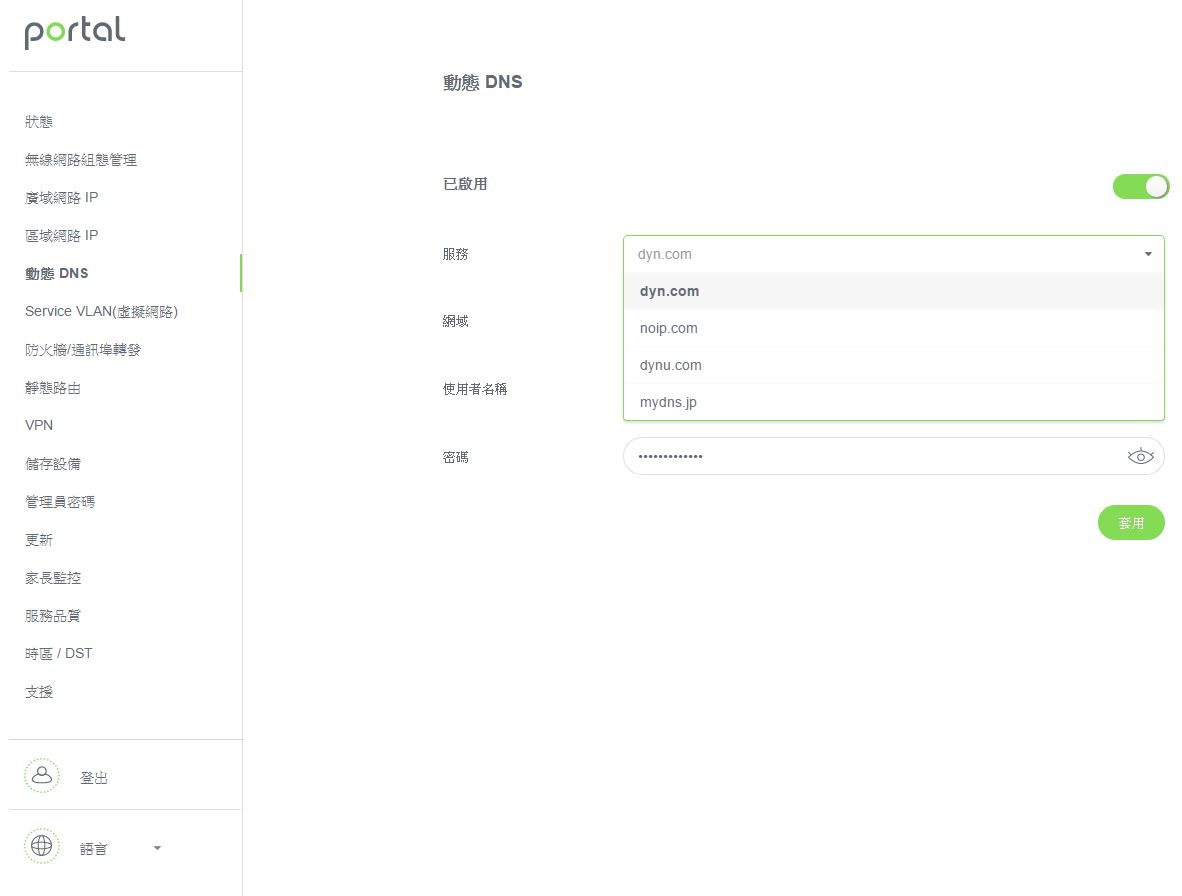Show password with the eye icon
1182x896 pixels.
[x=1140, y=456]
